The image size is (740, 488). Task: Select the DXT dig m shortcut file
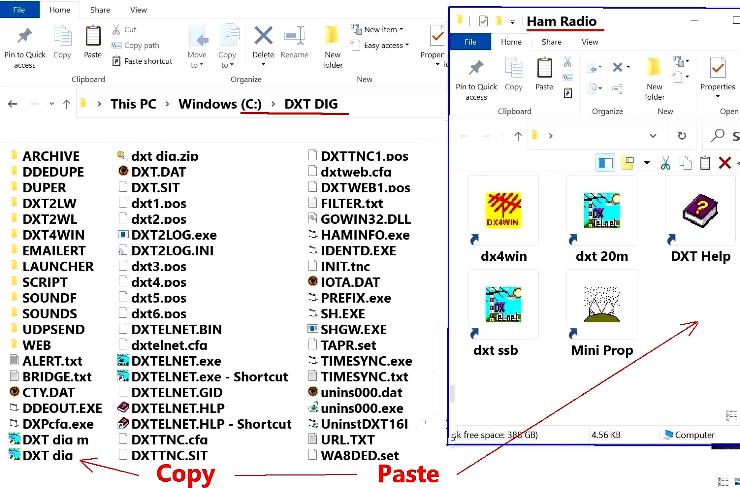tap(49, 440)
